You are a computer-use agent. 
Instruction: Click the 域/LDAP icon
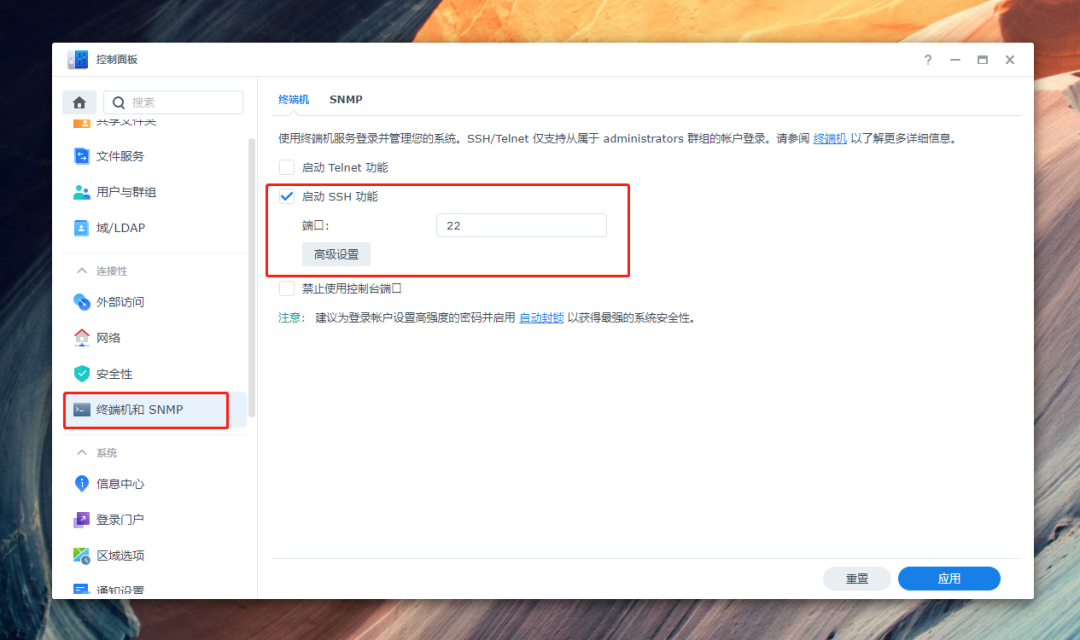(81, 228)
